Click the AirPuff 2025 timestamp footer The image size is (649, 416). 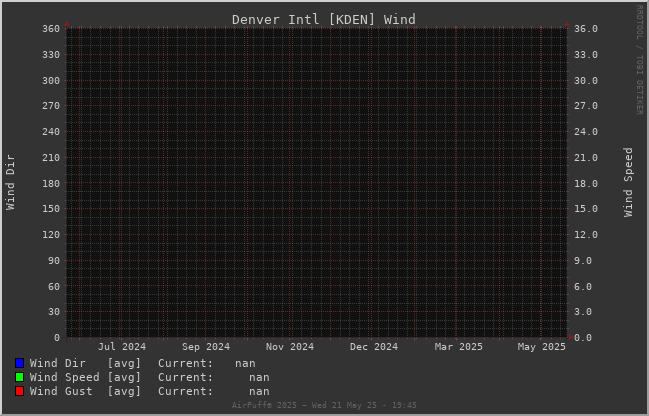(x=324, y=405)
